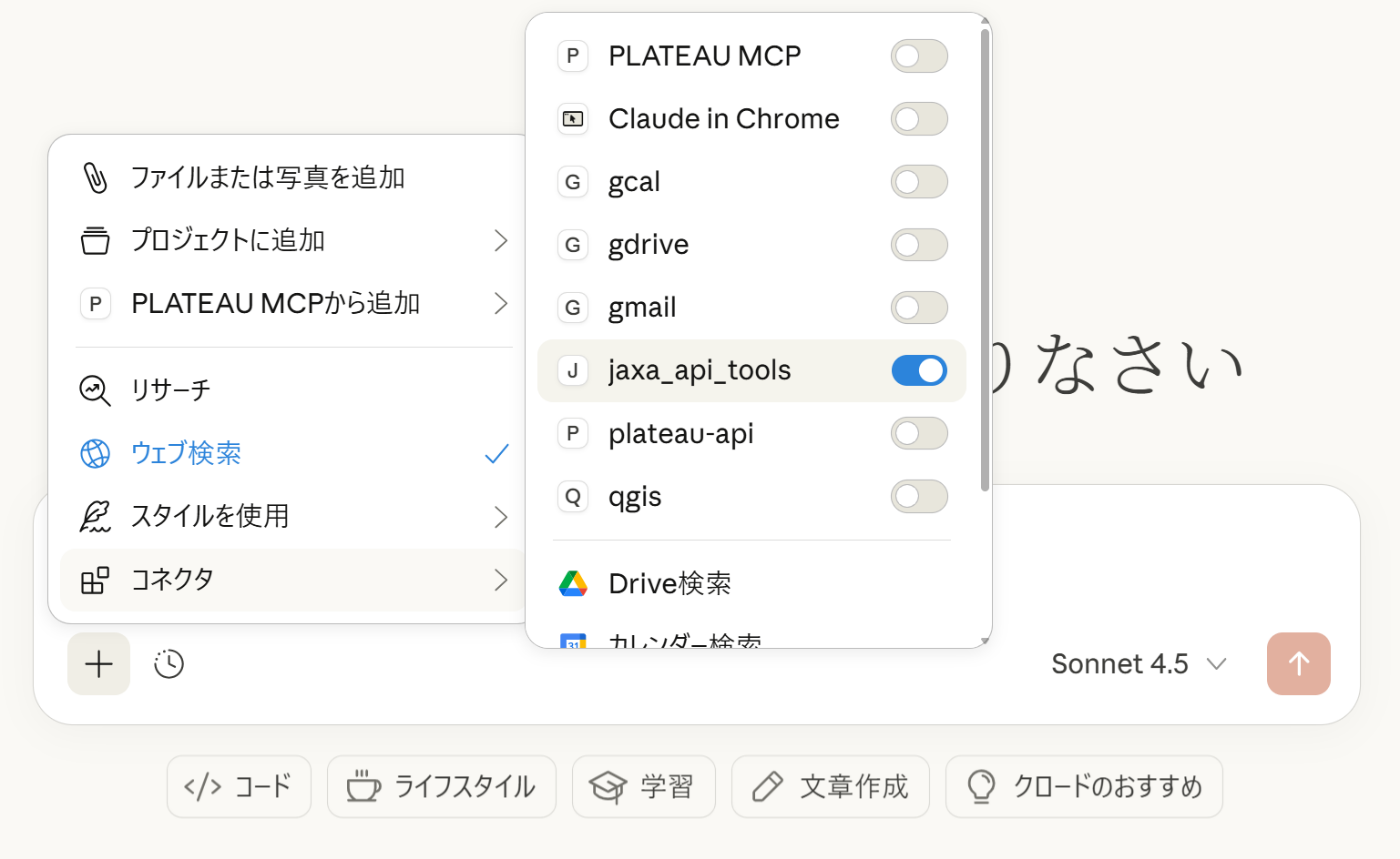The height and width of the screenshot is (859, 1400).
Task: Uncheck the ウェブ検索 blue checkmark
Action: (x=497, y=454)
